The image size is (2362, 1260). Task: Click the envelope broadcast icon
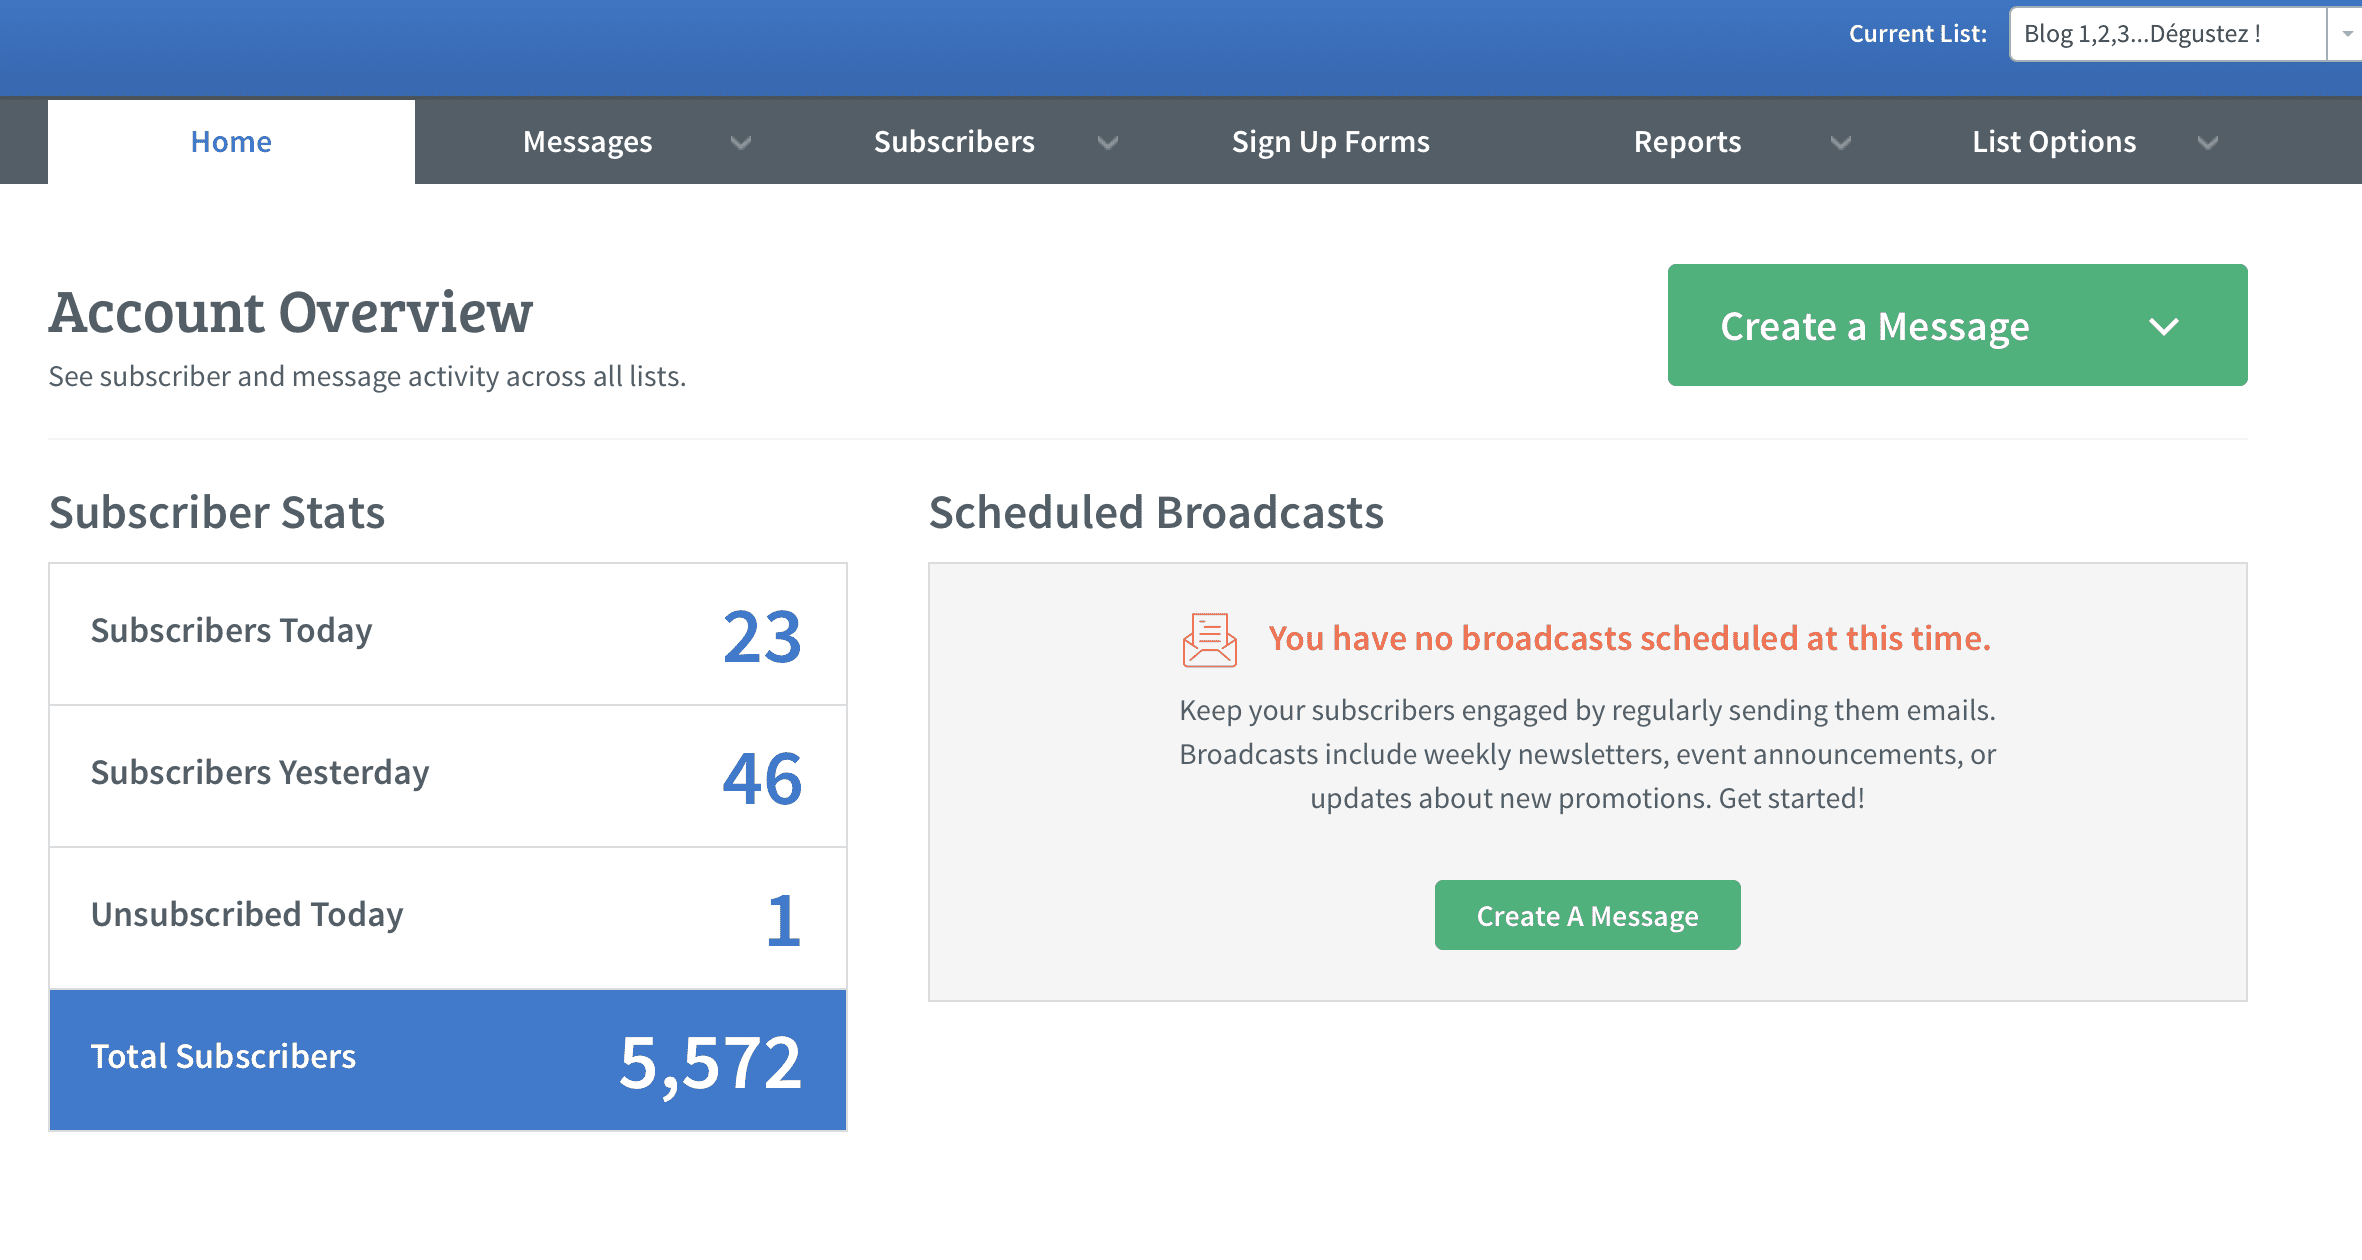[1209, 640]
